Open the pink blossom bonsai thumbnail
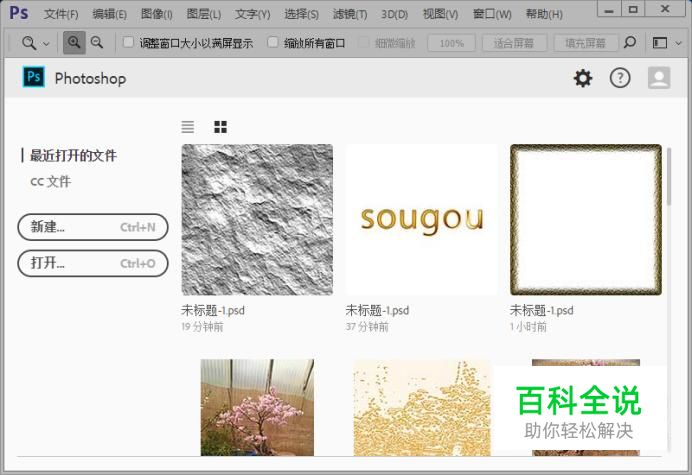 (x=257, y=407)
